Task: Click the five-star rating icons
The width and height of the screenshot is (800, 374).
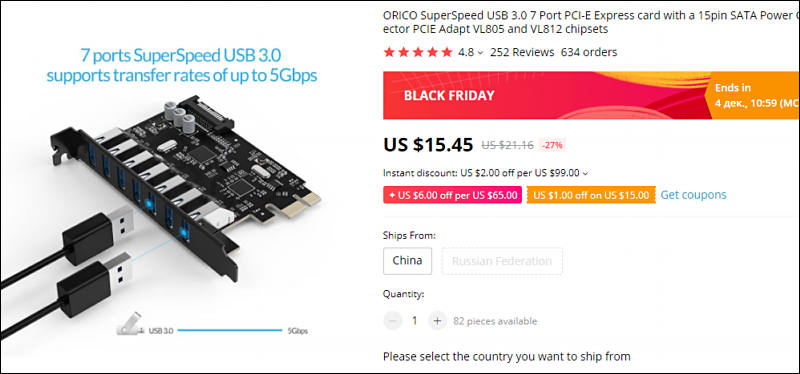Action: point(418,52)
